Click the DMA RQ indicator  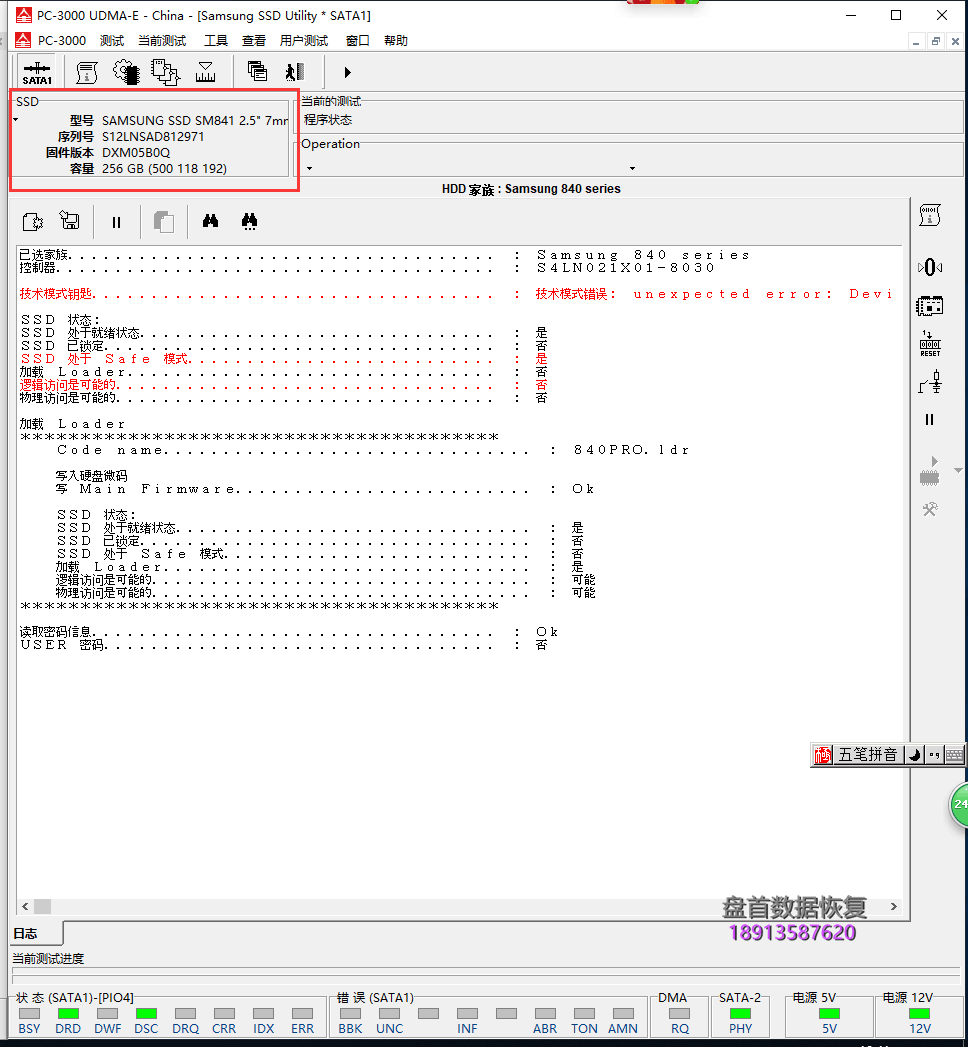680,1014
